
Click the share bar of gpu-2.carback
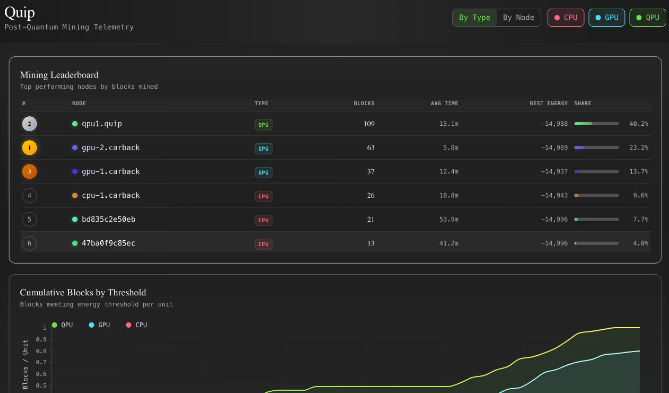pyautogui.click(x=596, y=148)
